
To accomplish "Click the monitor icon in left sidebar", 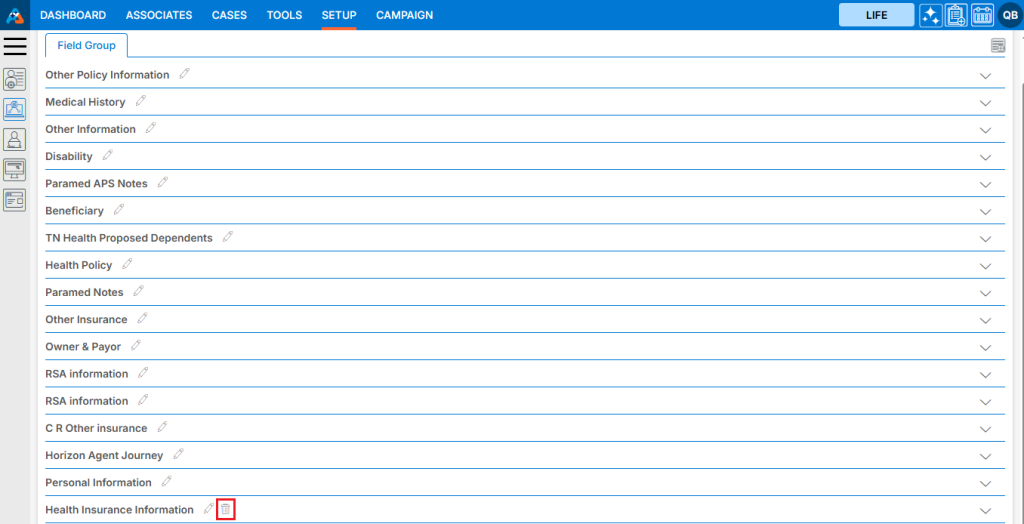I will tap(15, 170).
